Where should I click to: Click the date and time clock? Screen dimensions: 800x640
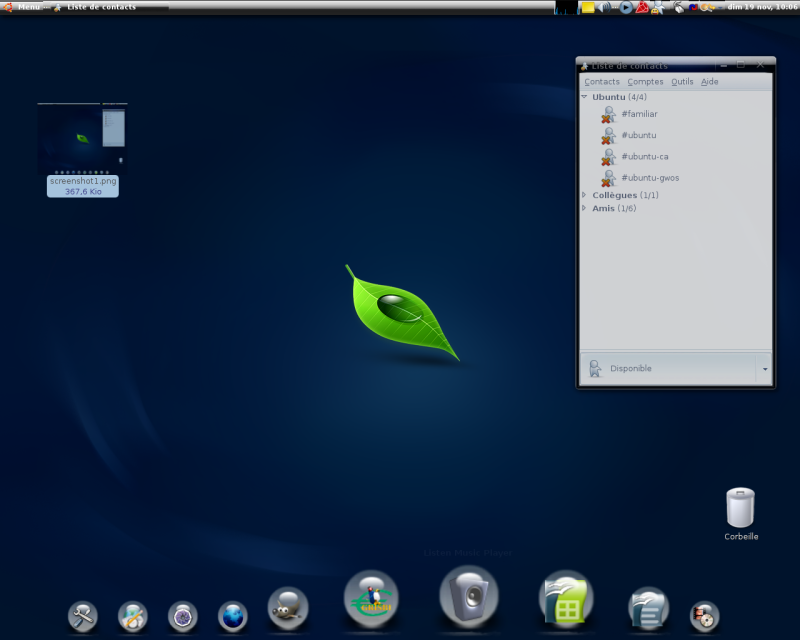tap(762, 7)
